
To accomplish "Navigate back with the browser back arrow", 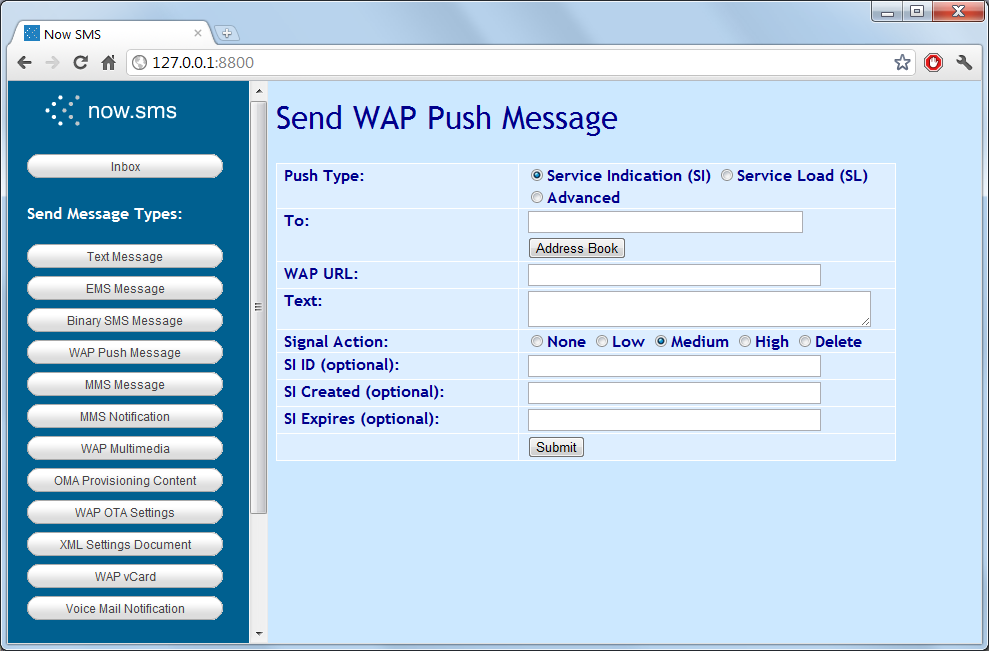I will tap(24, 62).
